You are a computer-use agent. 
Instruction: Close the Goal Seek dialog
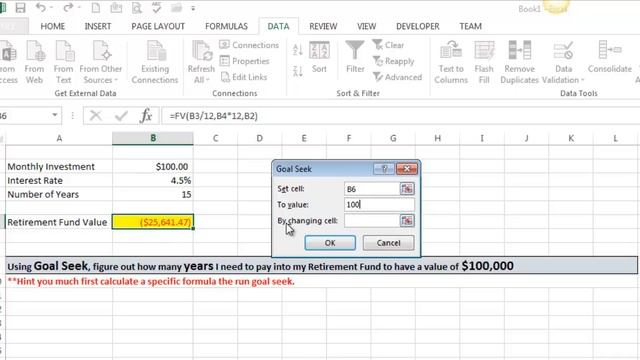pos(407,169)
